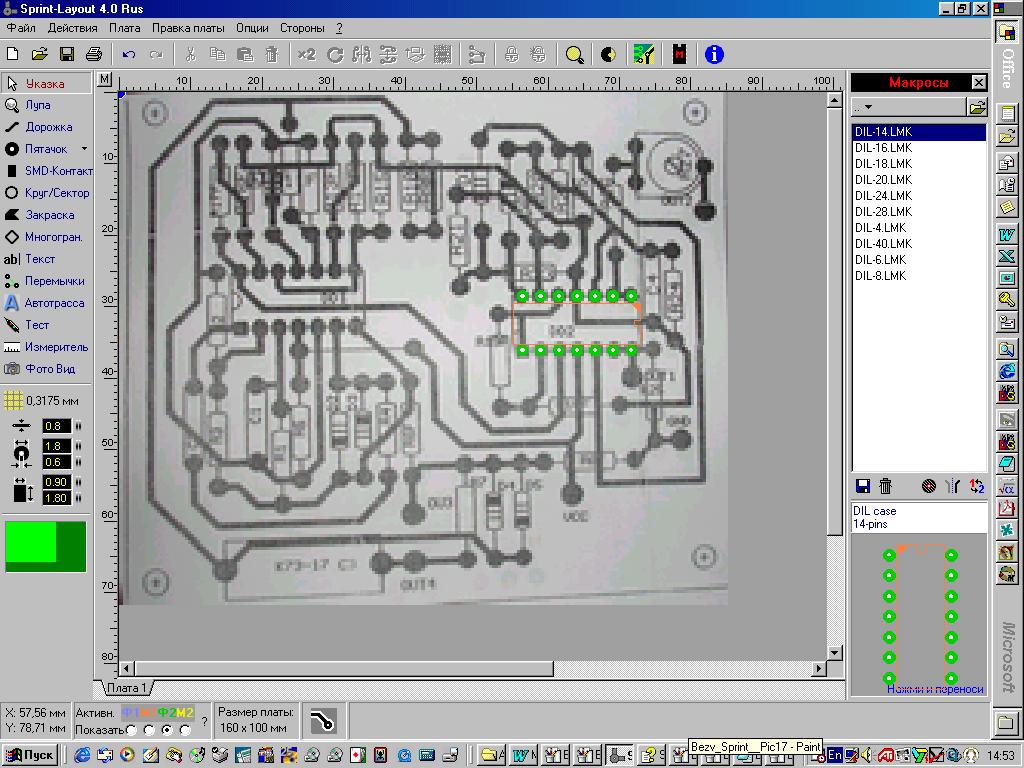Click the blue info icon in toolbar

tap(713, 54)
